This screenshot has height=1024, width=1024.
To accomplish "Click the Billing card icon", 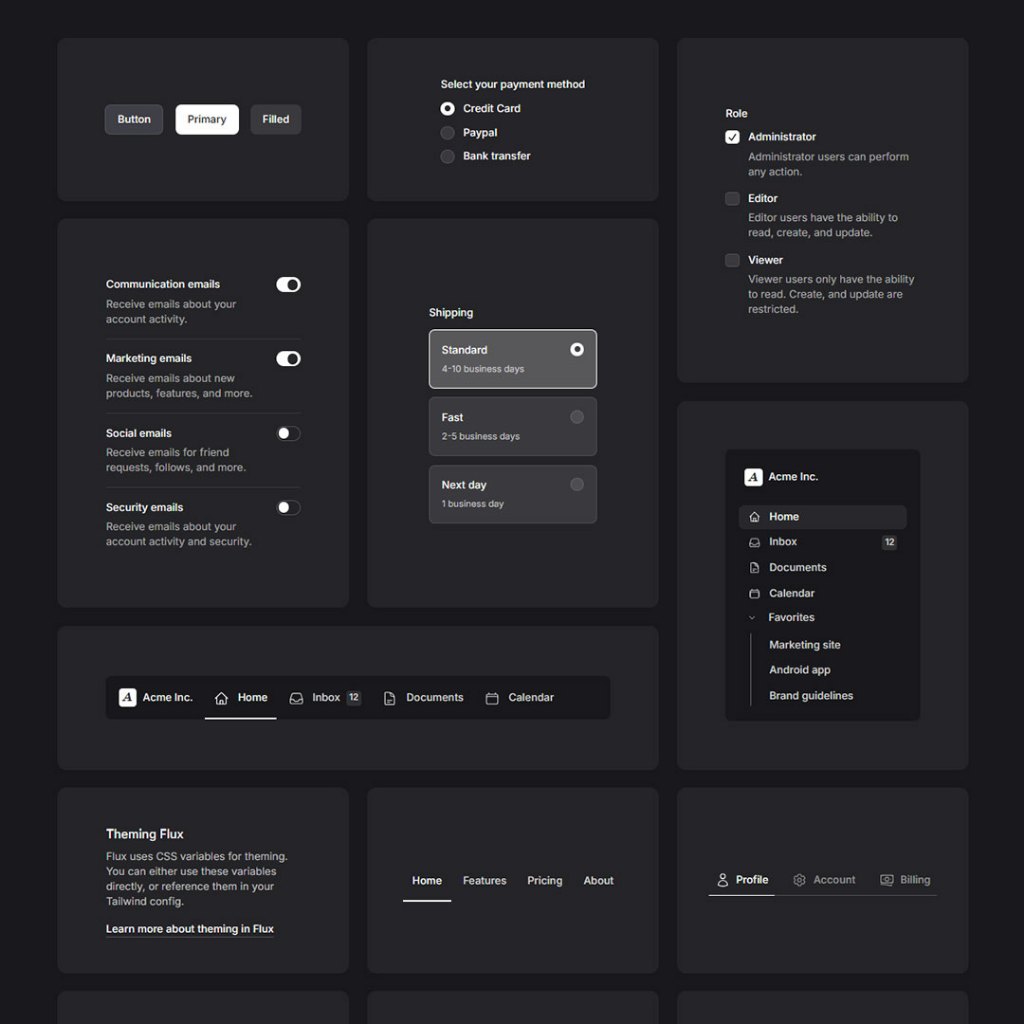I will (886, 880).
